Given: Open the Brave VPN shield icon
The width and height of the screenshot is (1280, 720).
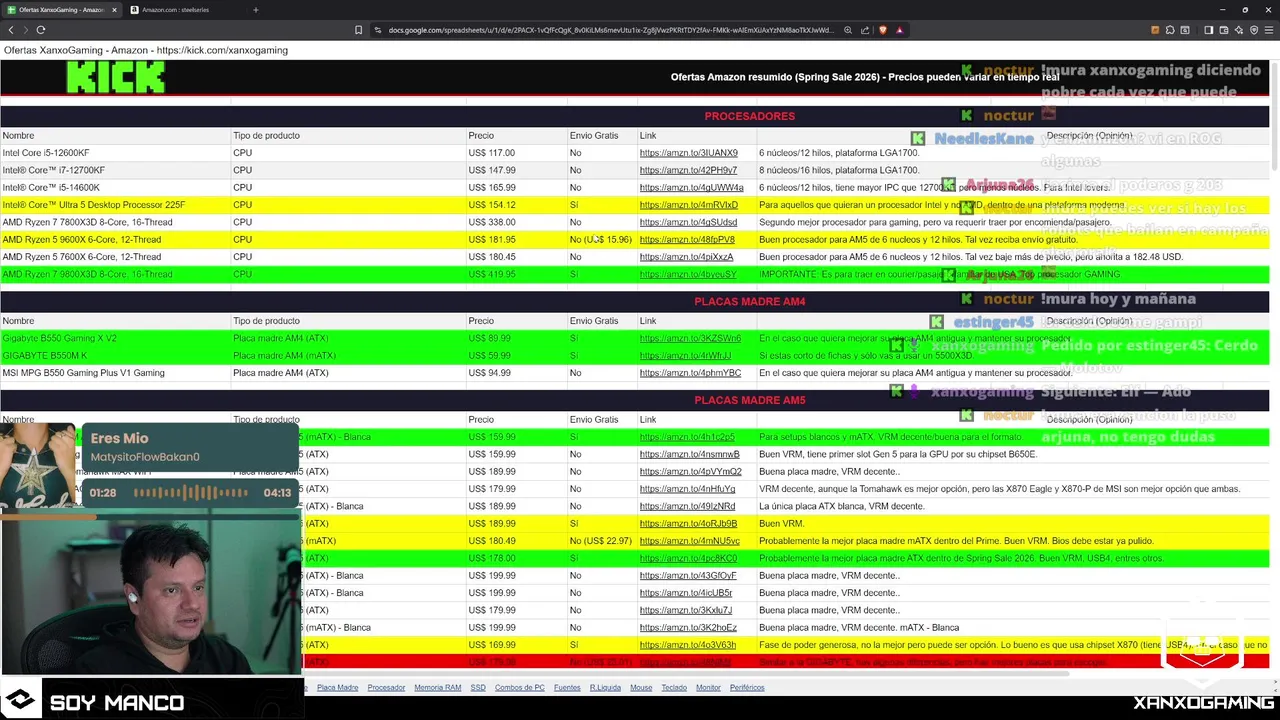Looking at the screenshot, I should click(1254, 30).
